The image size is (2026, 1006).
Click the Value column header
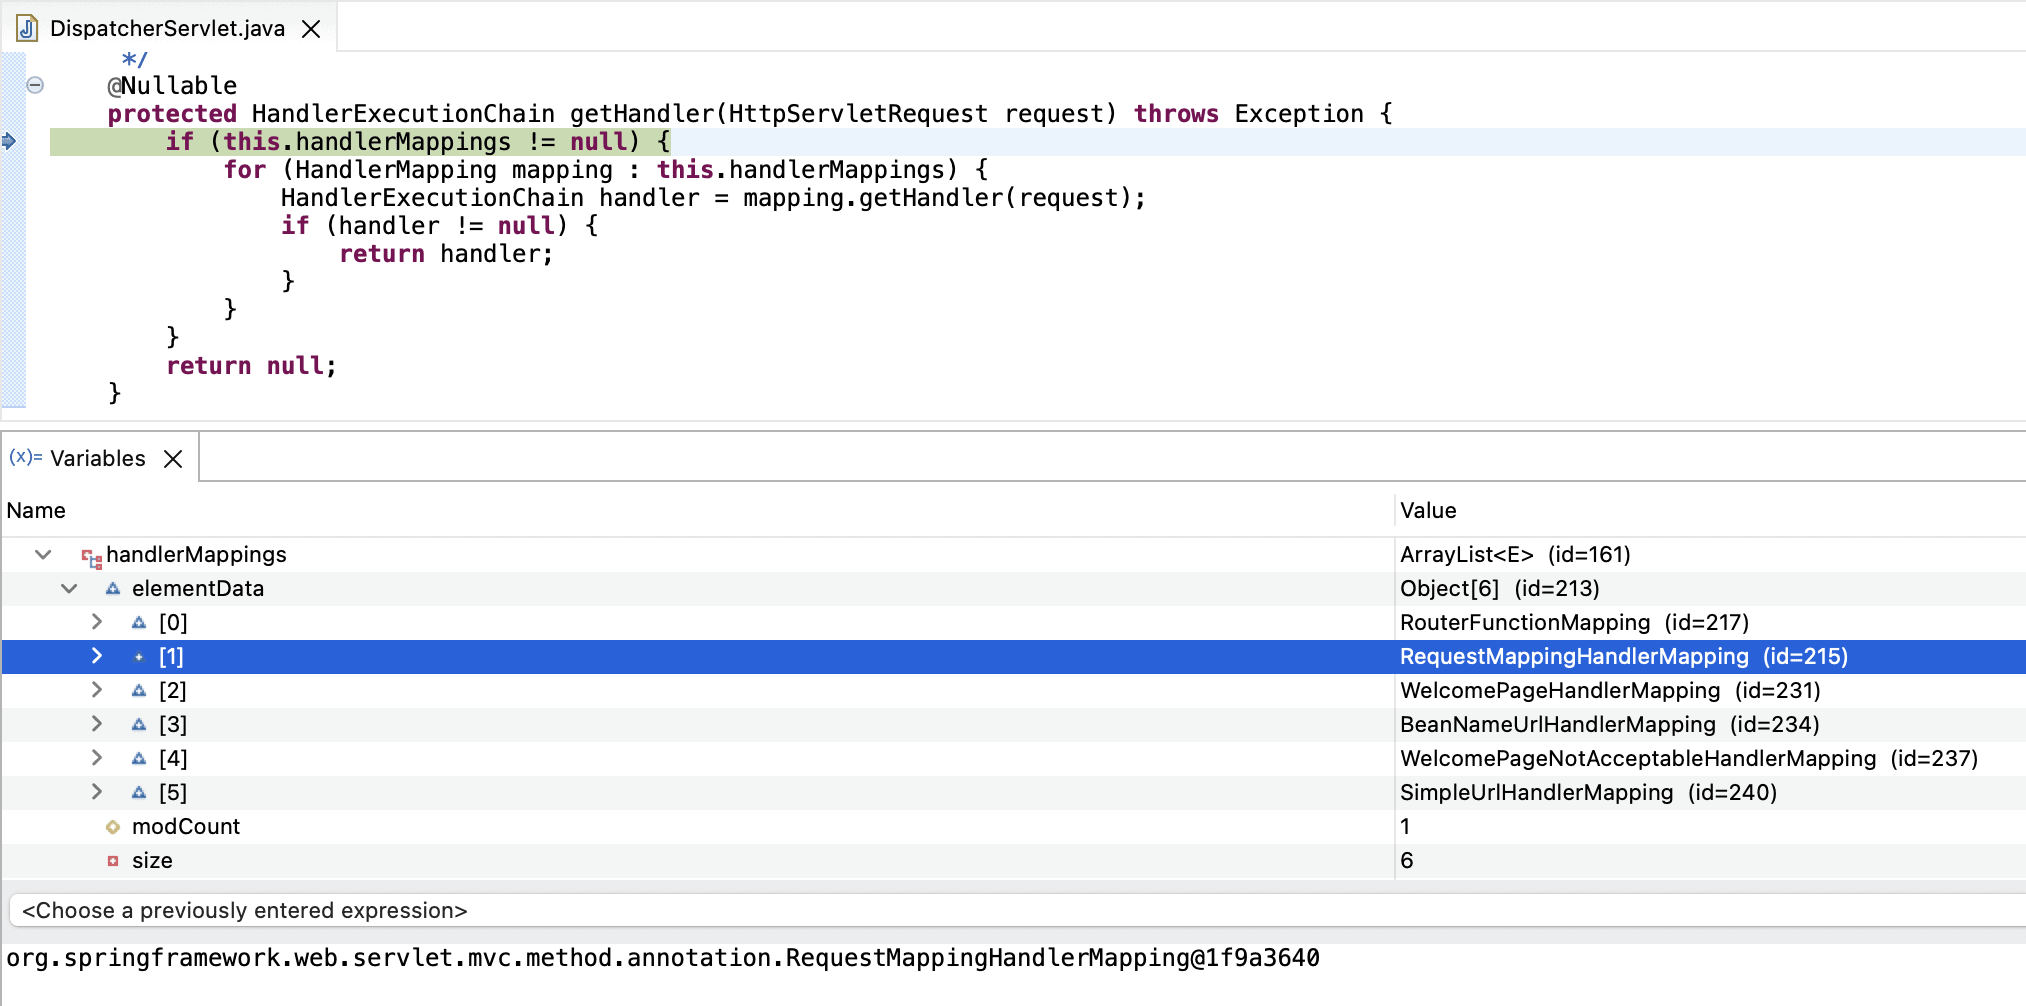point(1428,510)
